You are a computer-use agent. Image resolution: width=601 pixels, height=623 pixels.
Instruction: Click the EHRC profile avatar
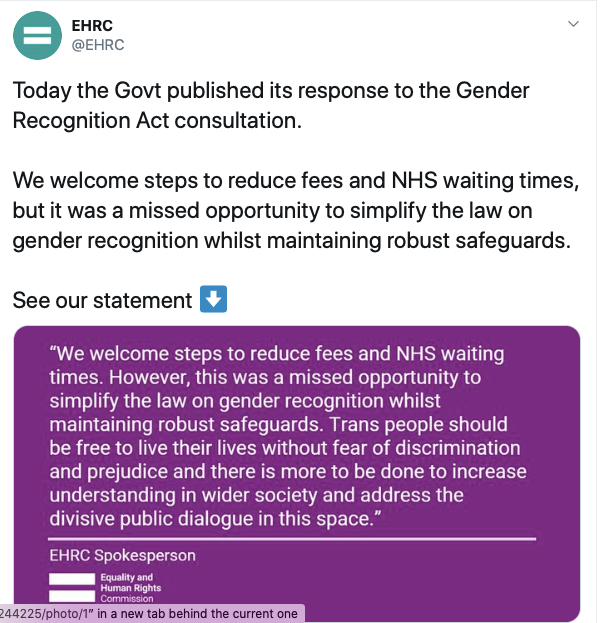click(37, 36)
